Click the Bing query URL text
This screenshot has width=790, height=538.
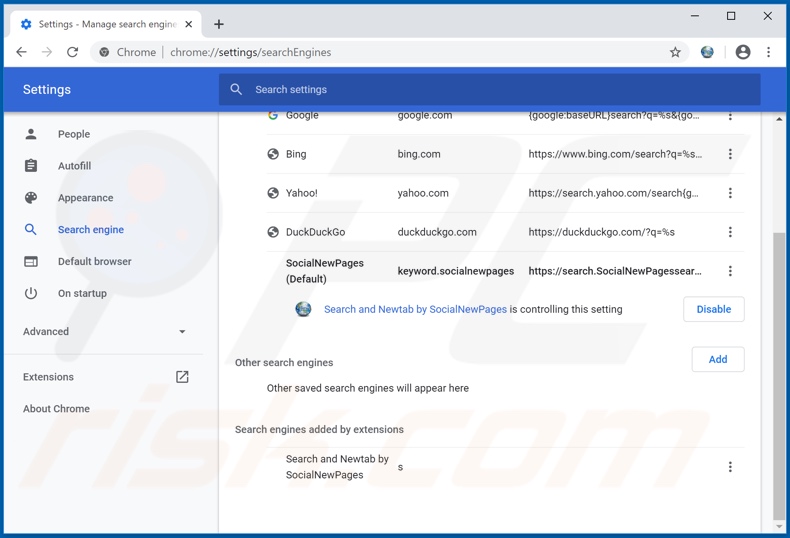coord(615,154)
